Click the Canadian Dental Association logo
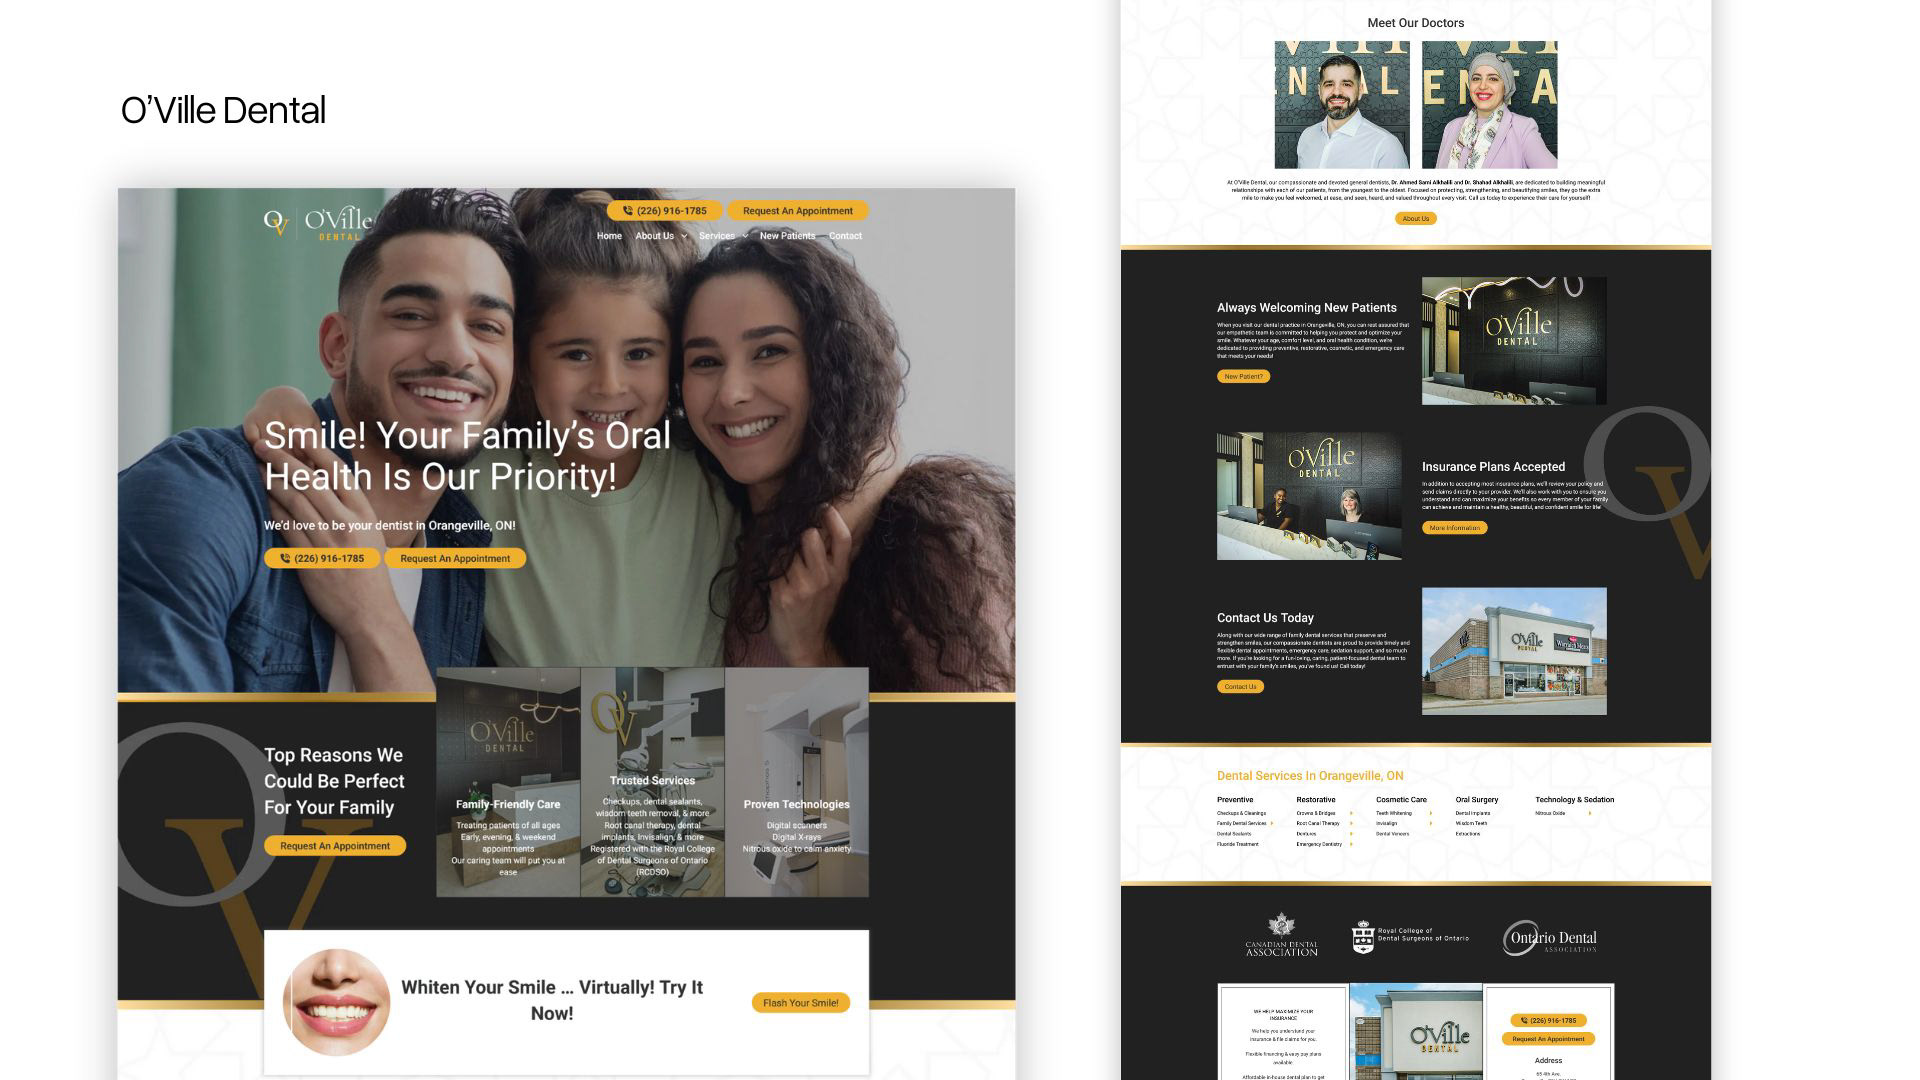Screen dimensions: 1920x1080 [1281, 936]
